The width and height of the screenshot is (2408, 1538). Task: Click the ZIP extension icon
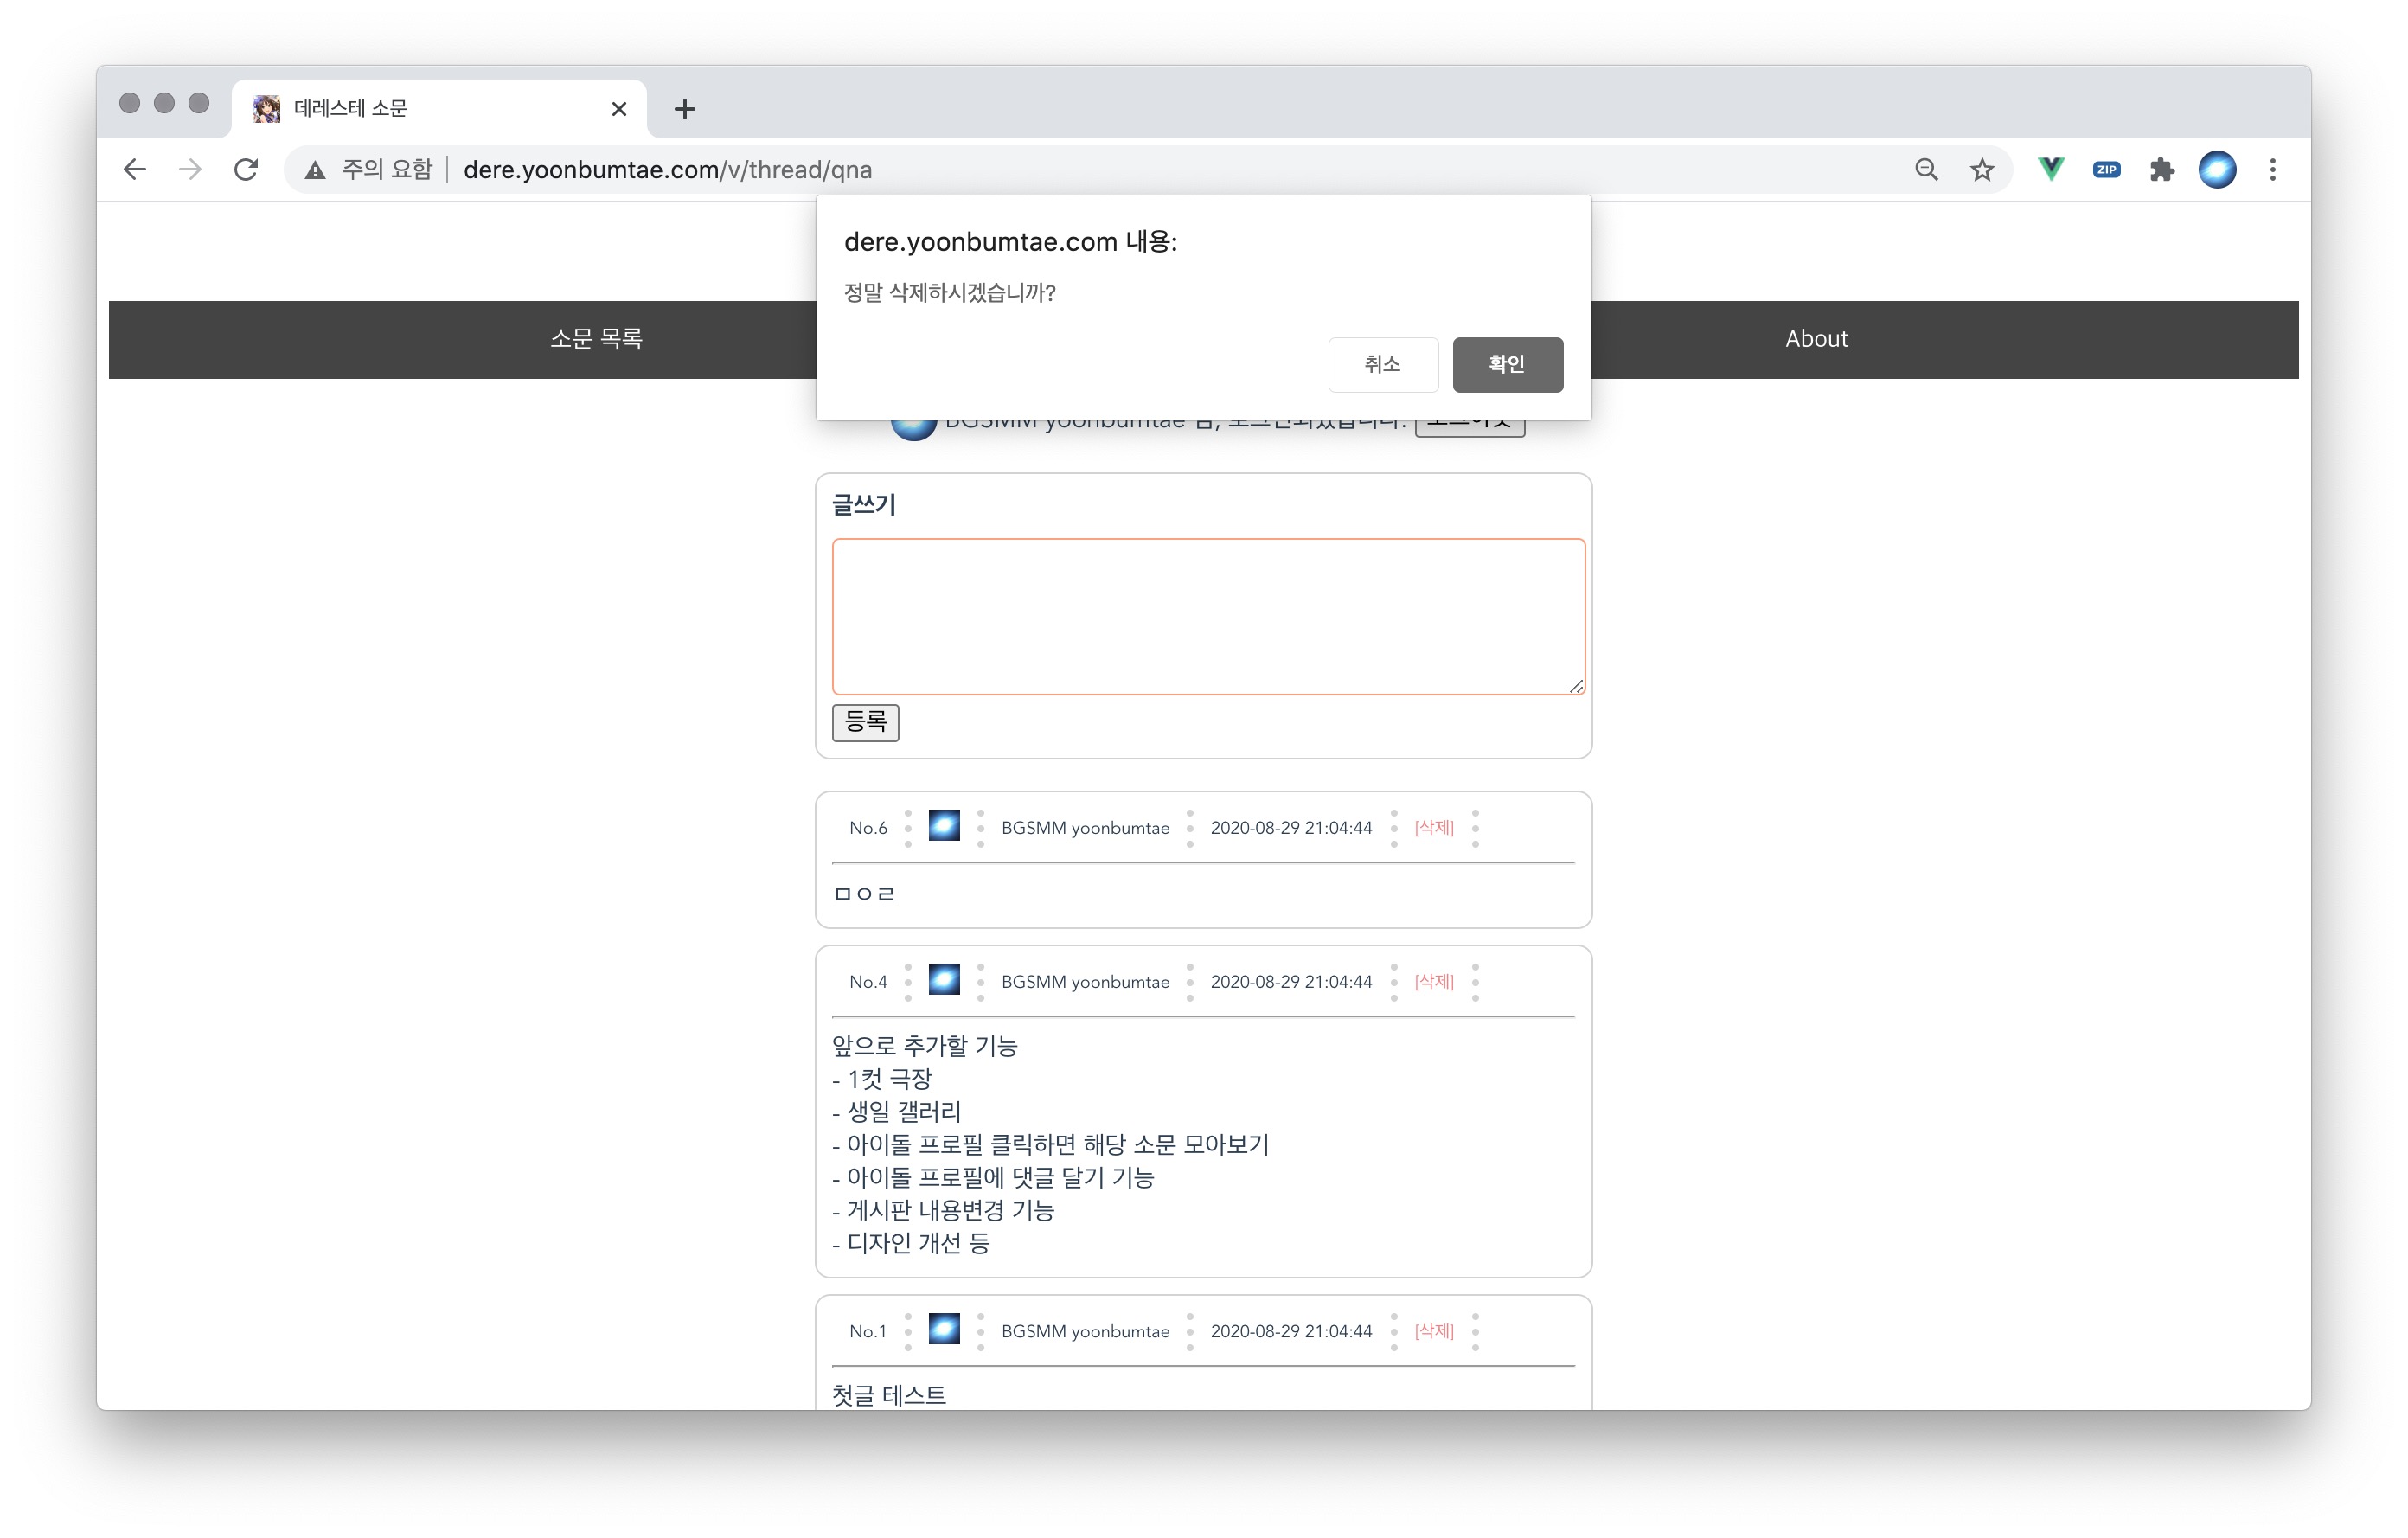click(x=2106, y=169)
